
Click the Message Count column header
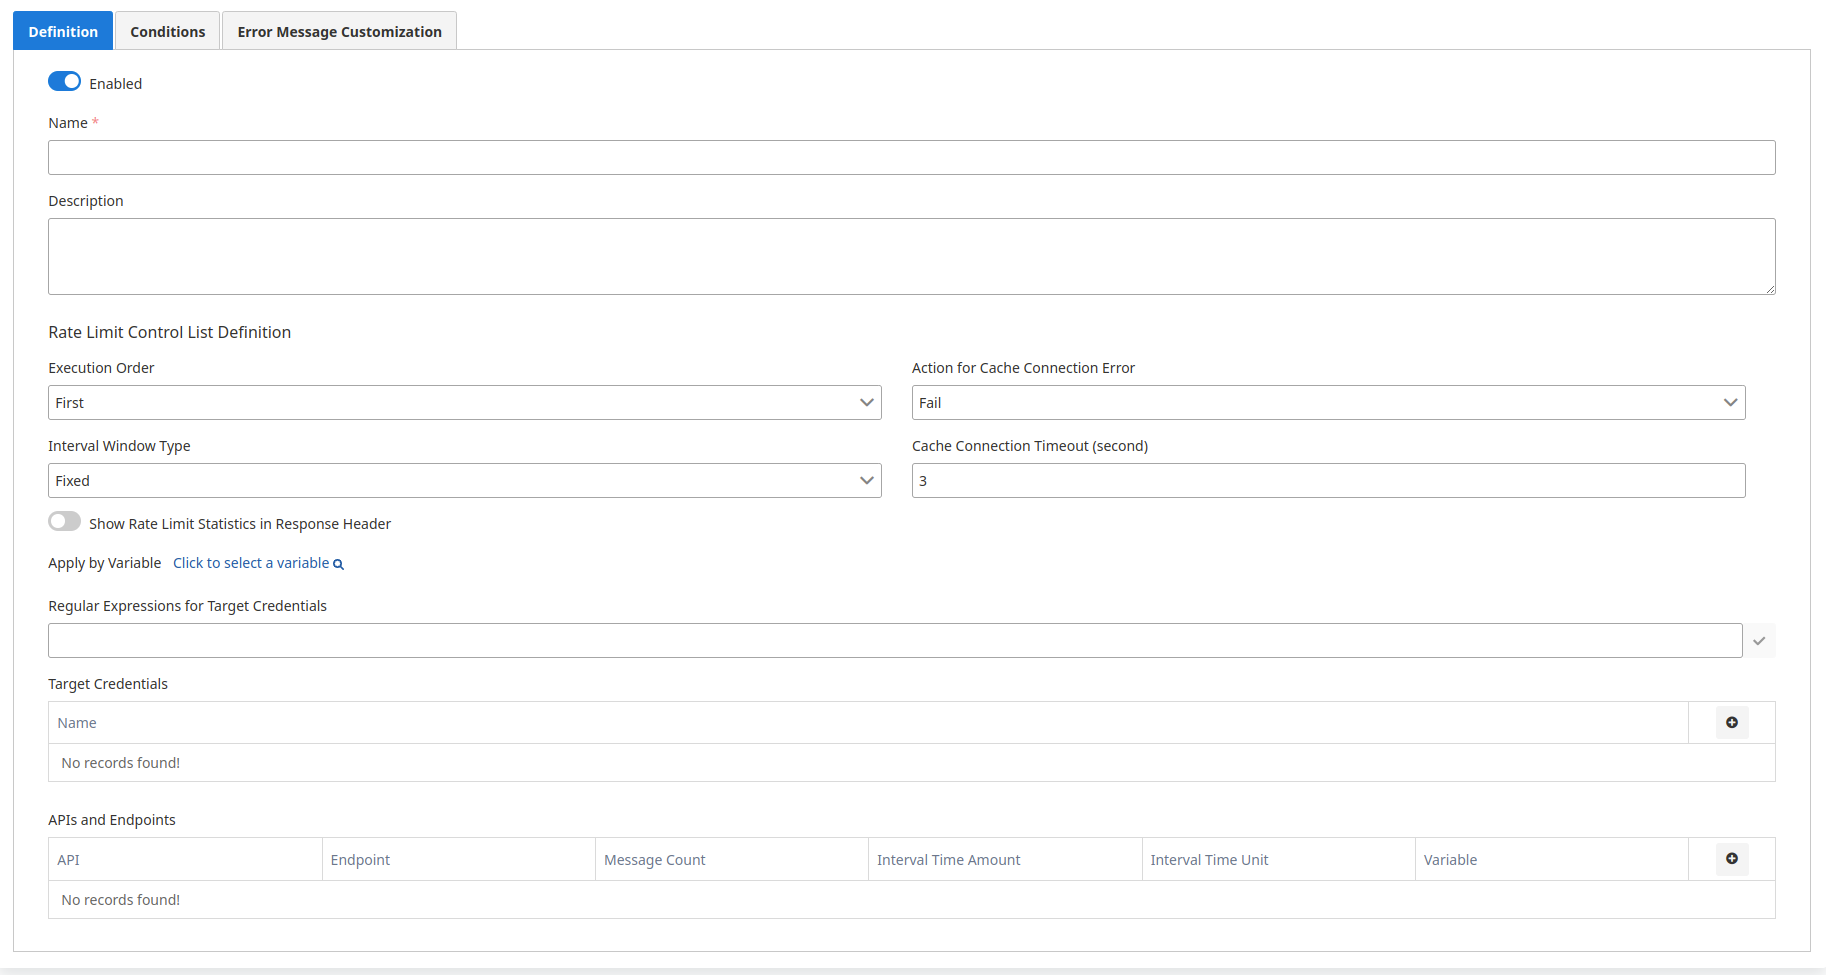click(655, 860)
